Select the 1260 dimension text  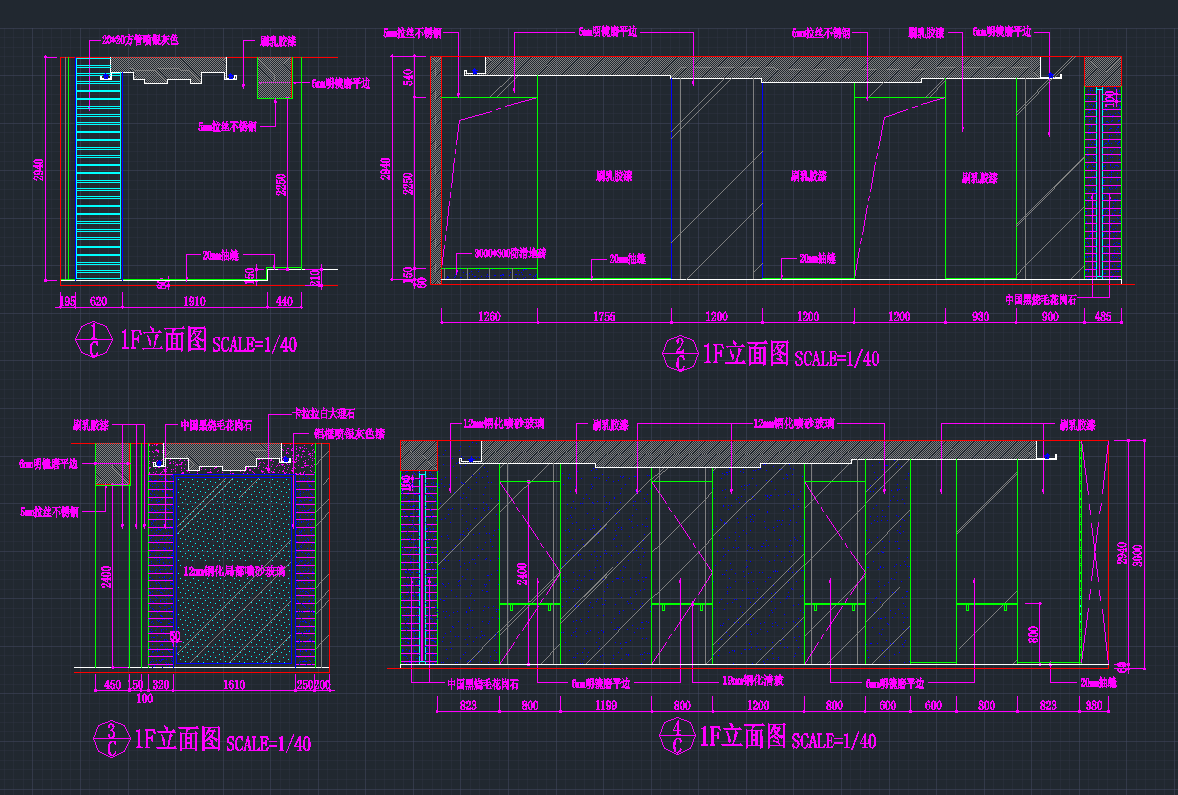pyautogui.click(x=489, y=317)
